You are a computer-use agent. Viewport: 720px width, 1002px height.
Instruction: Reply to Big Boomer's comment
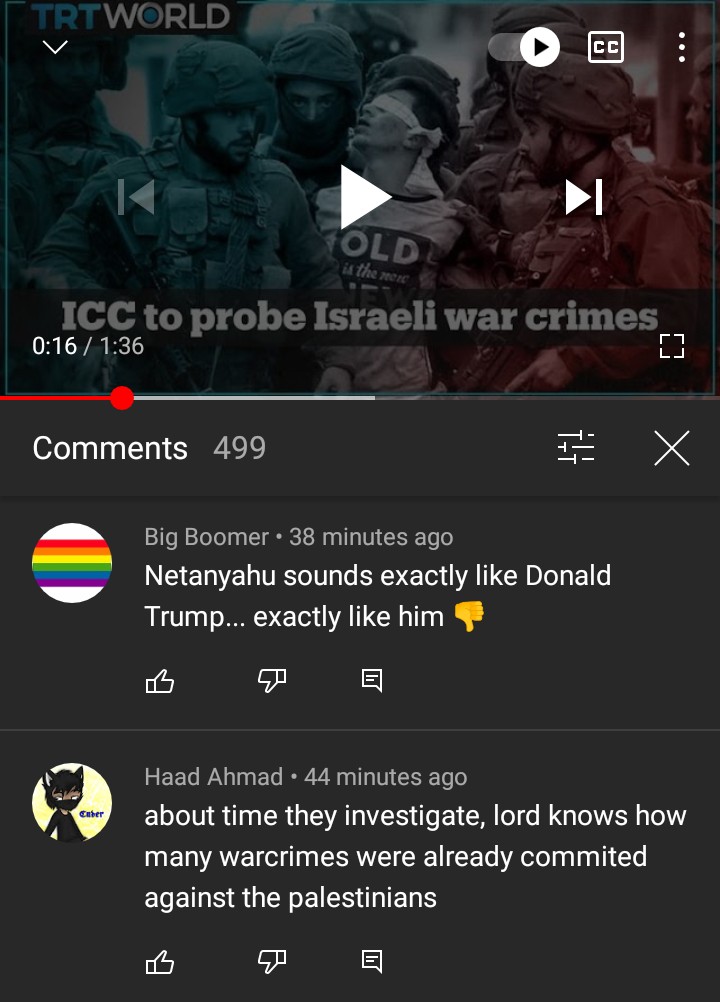pyautogui.click(x=372, y=681)
